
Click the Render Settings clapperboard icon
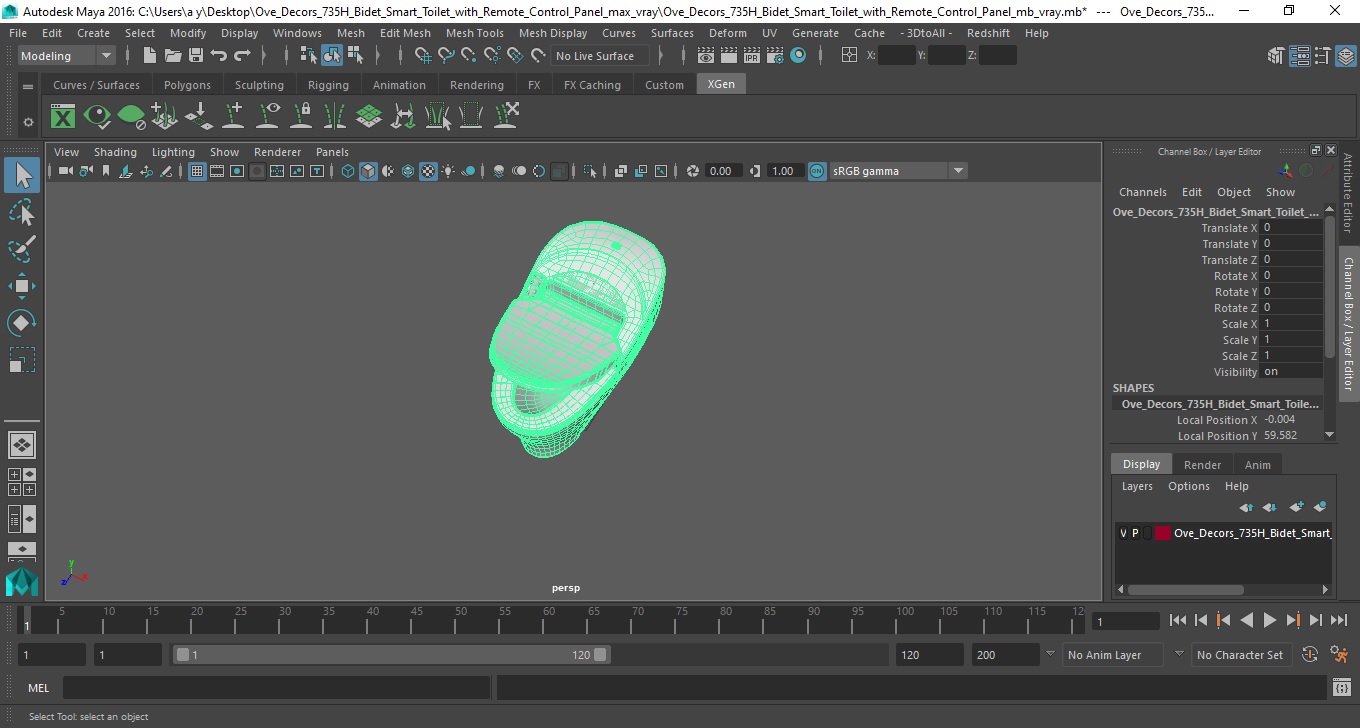pyautogui.click(x=775, y=56)
